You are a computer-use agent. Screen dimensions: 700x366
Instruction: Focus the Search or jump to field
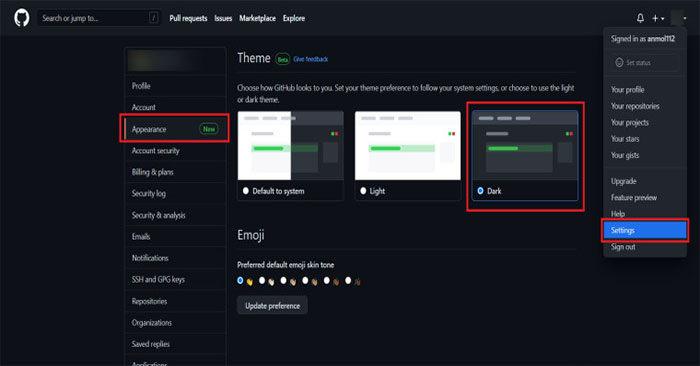point(99,18)
